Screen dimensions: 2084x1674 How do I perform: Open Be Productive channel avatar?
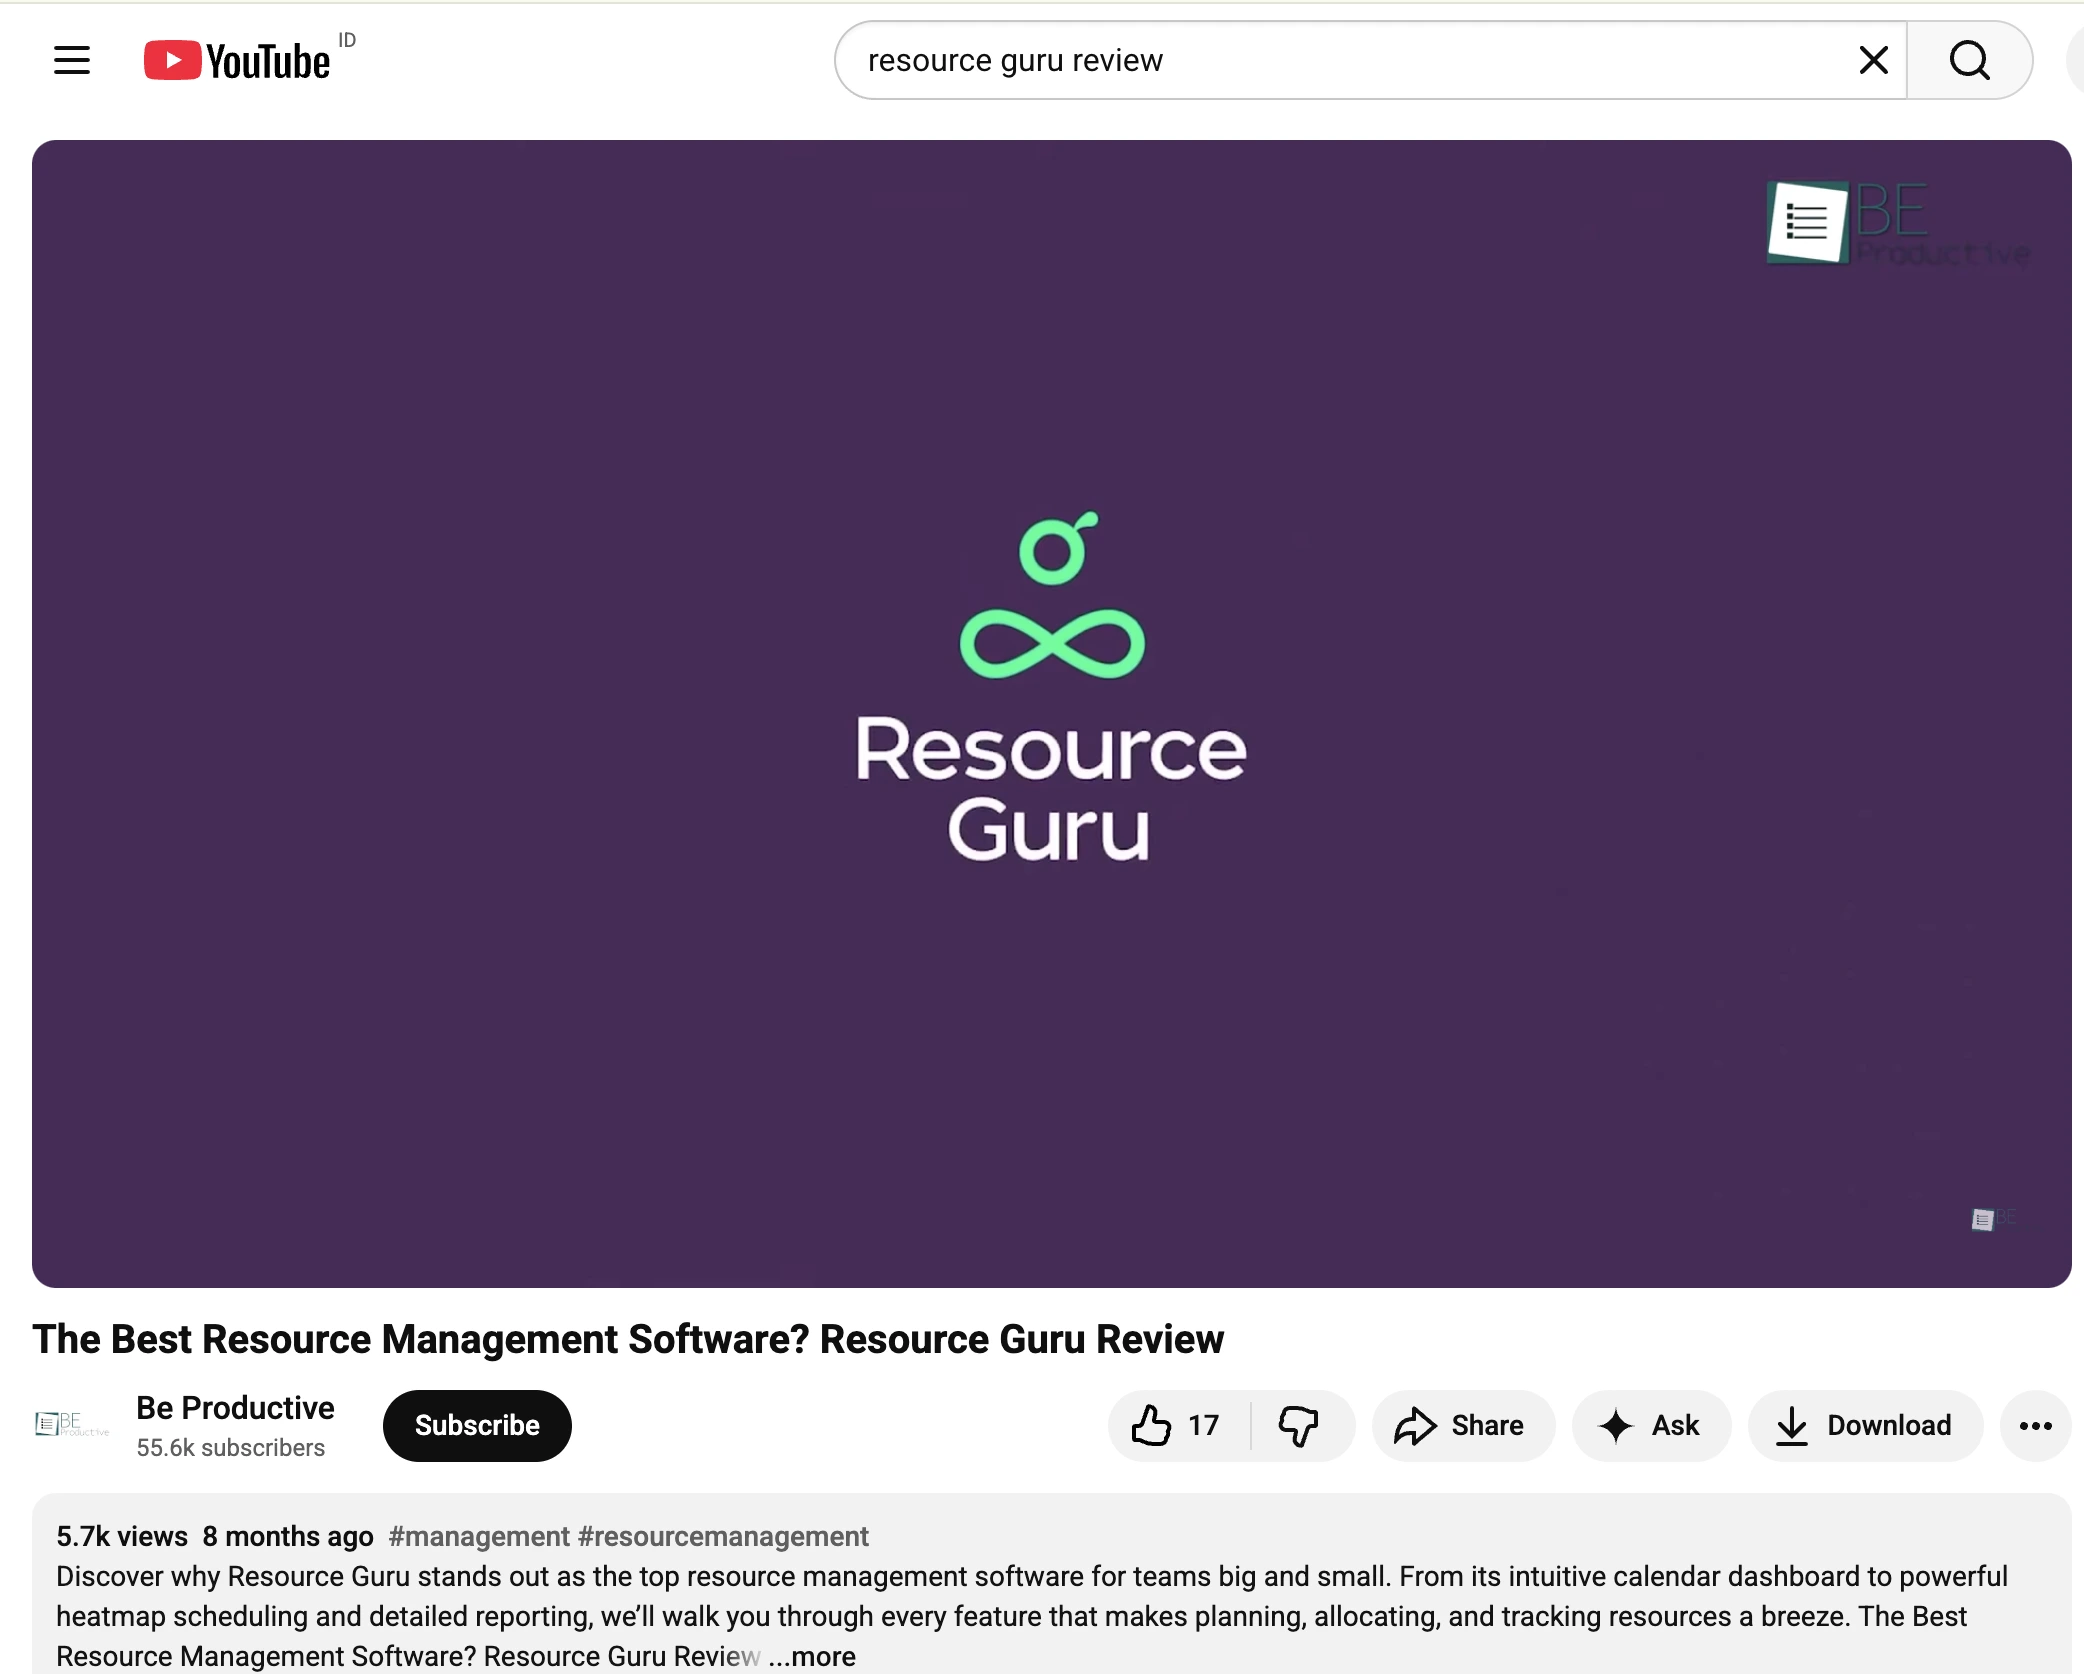tap(71, 1425)
